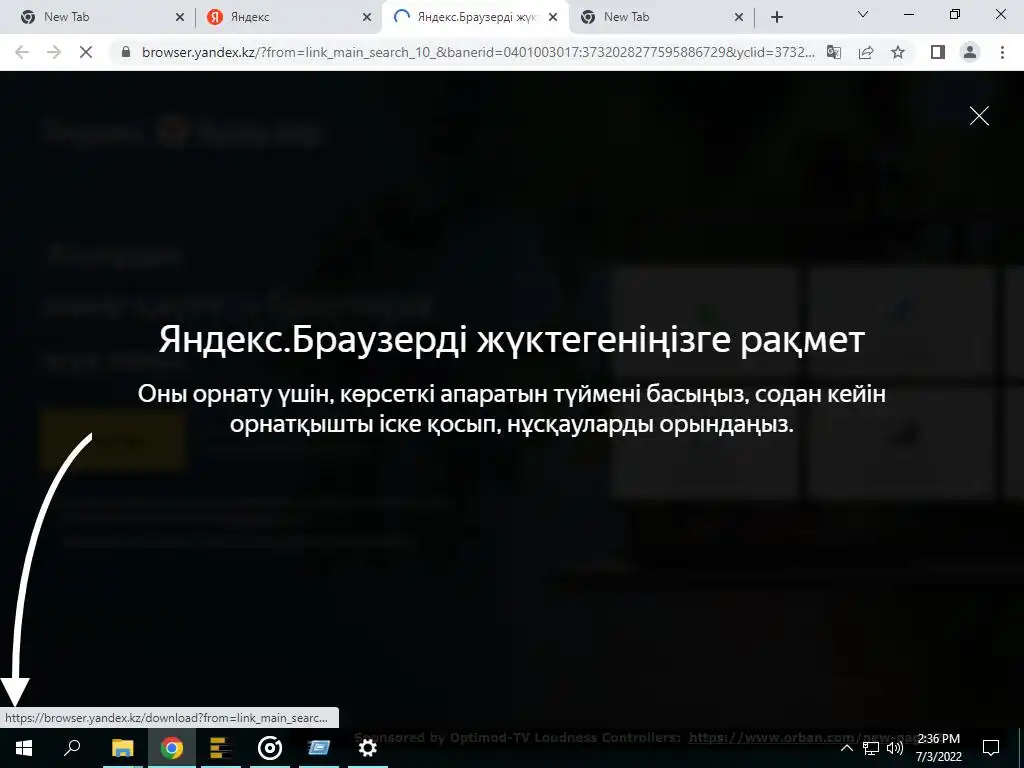This screenshot has height=768, width=1024.
Task: Close the download thank-you overlay
Action: (x=979, y=116)
